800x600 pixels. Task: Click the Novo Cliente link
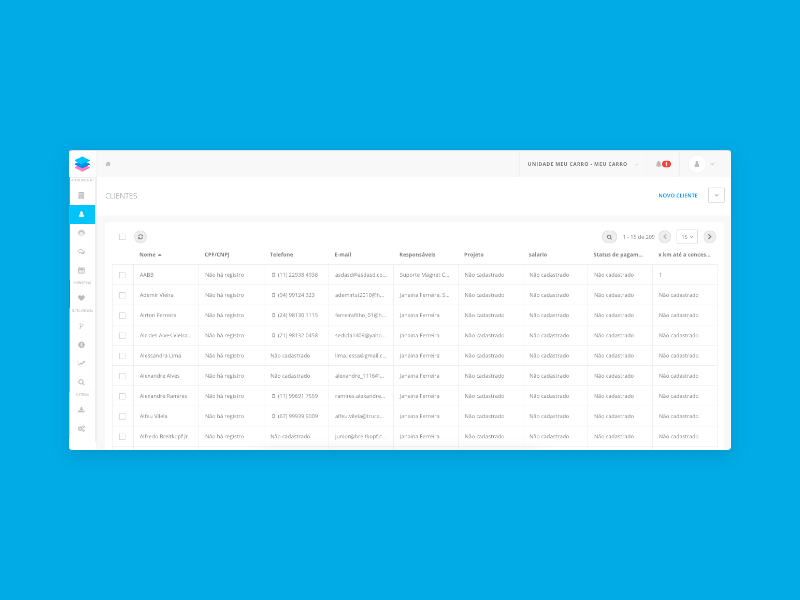click(x=677, y=196)
